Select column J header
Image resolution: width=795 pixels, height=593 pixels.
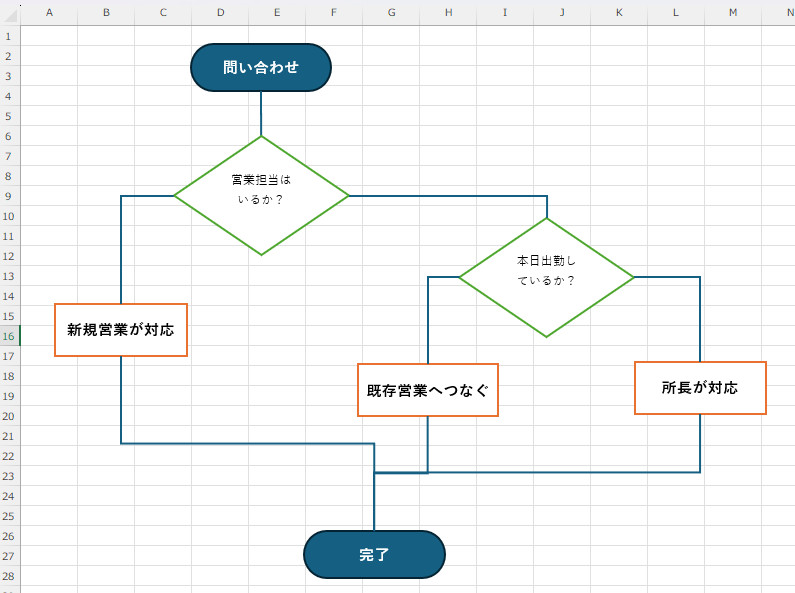(x=562, y=12)
